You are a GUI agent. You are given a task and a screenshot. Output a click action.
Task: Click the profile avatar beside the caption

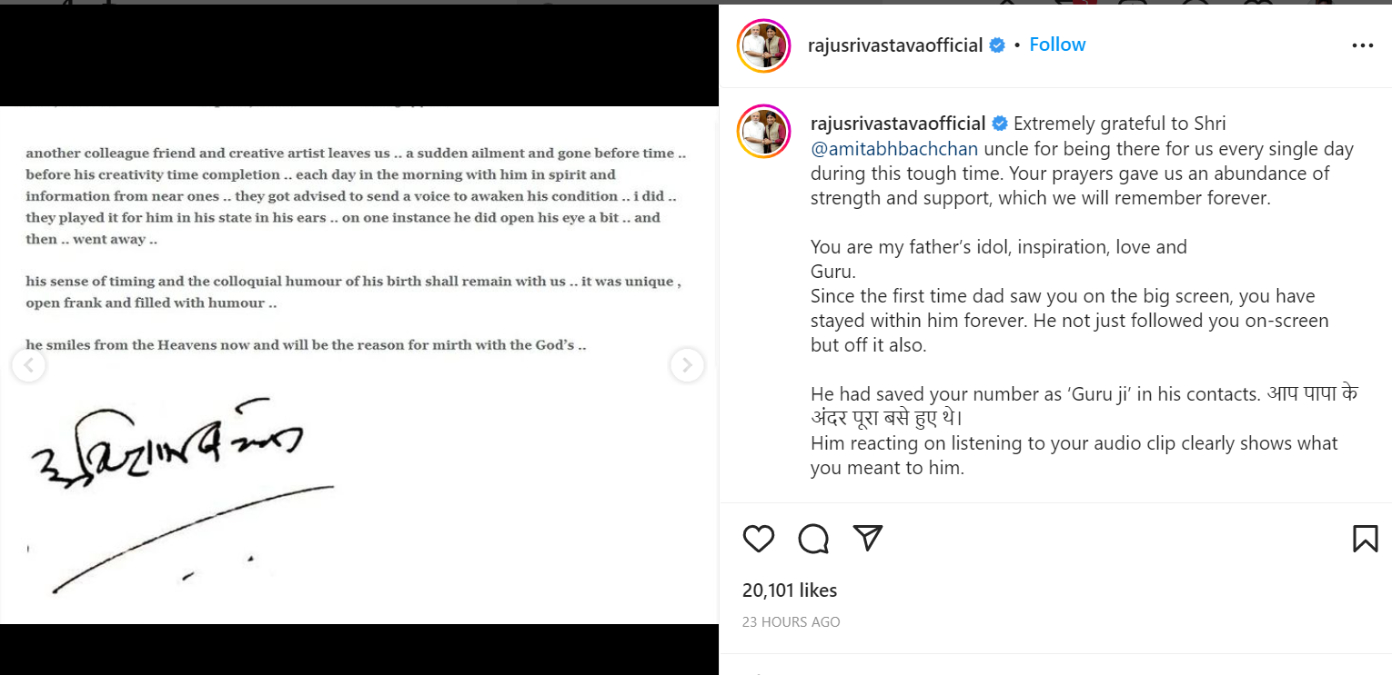tap(764, 131)
